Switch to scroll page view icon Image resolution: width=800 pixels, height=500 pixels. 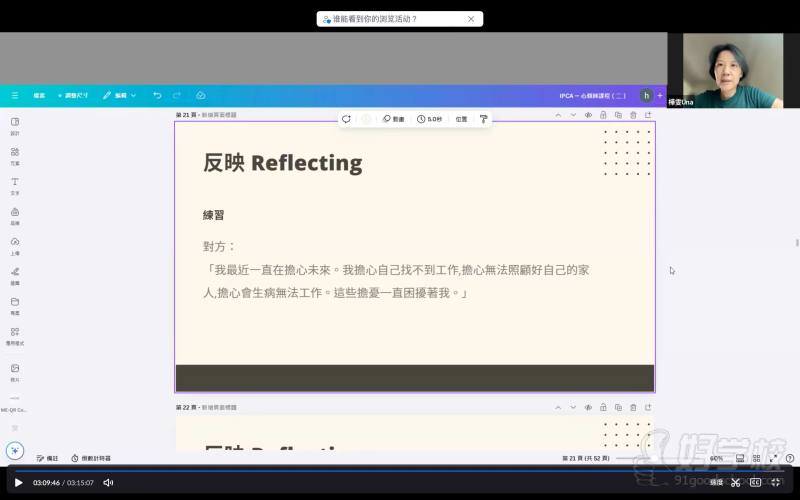740,458
